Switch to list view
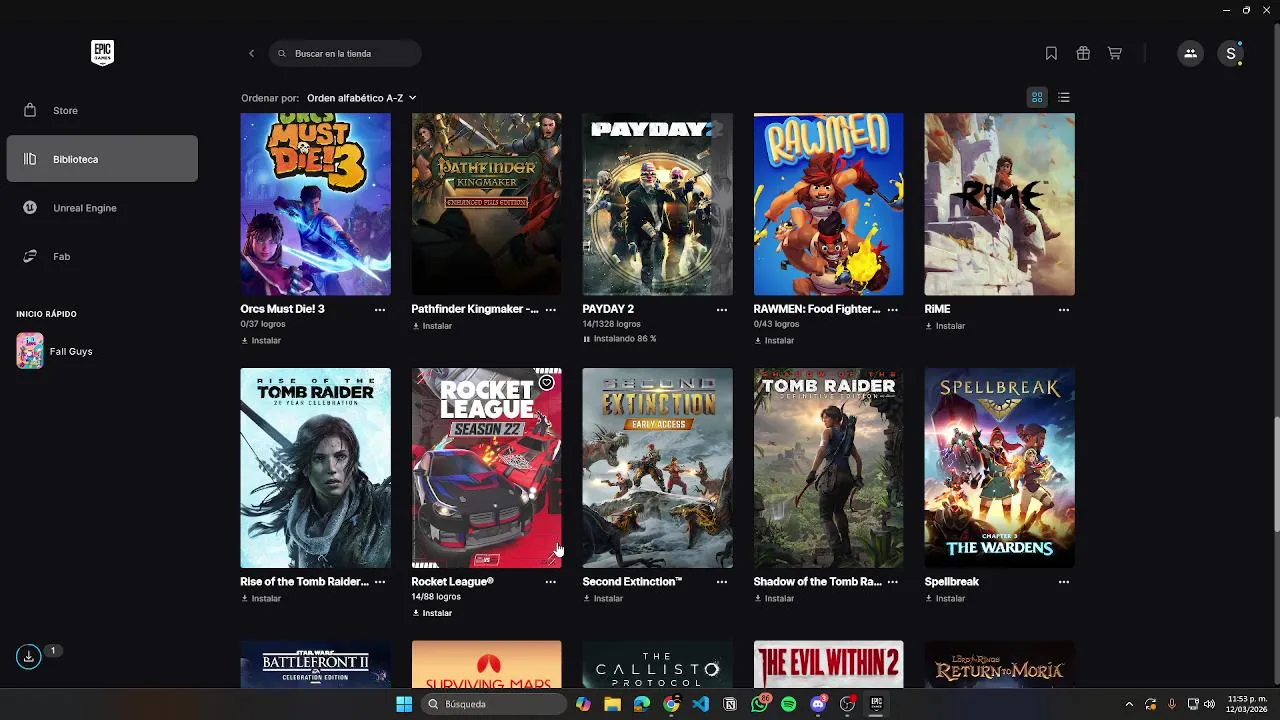Screen dimensions: 1280x720 [1064, 97]
